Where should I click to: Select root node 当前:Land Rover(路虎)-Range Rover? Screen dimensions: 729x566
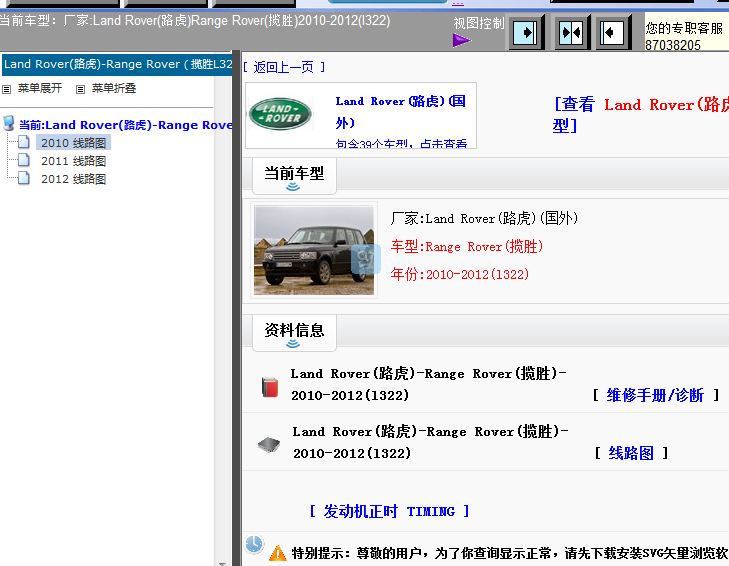126,125
